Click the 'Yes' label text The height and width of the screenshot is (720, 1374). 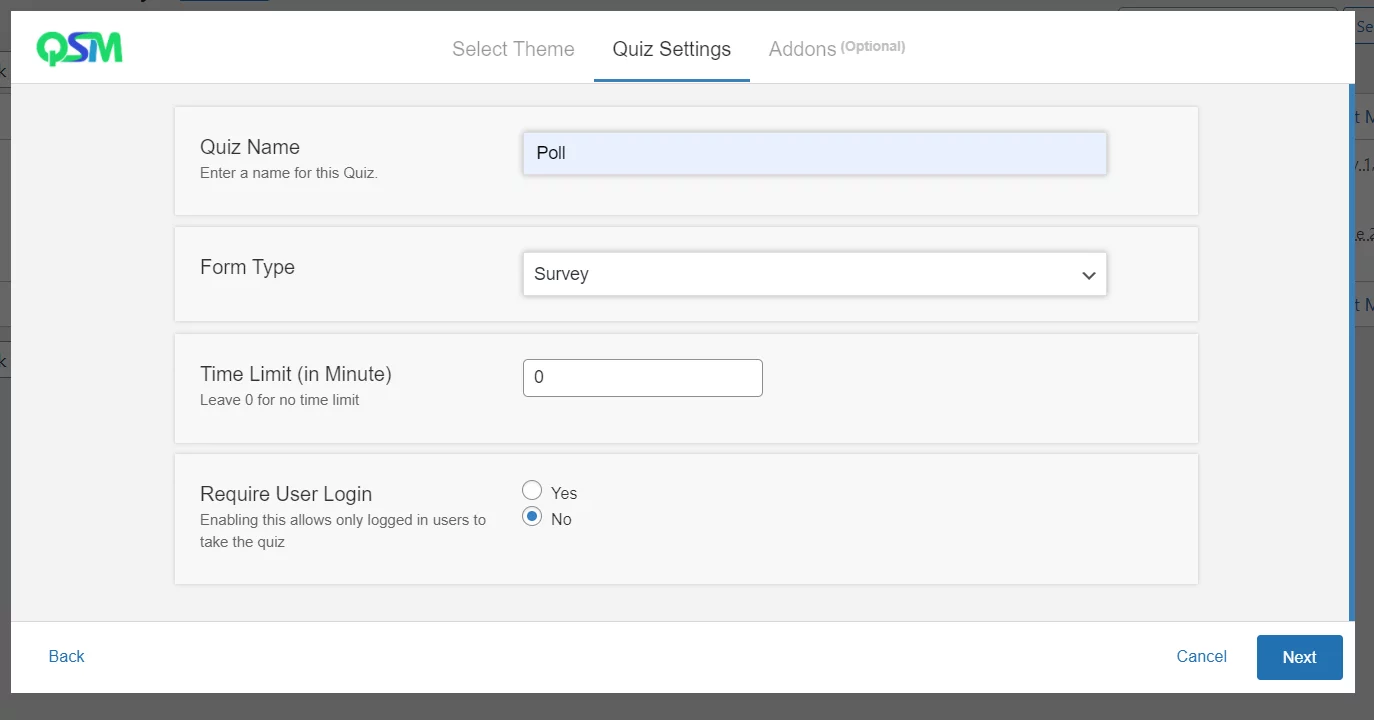tap(564, 493)
